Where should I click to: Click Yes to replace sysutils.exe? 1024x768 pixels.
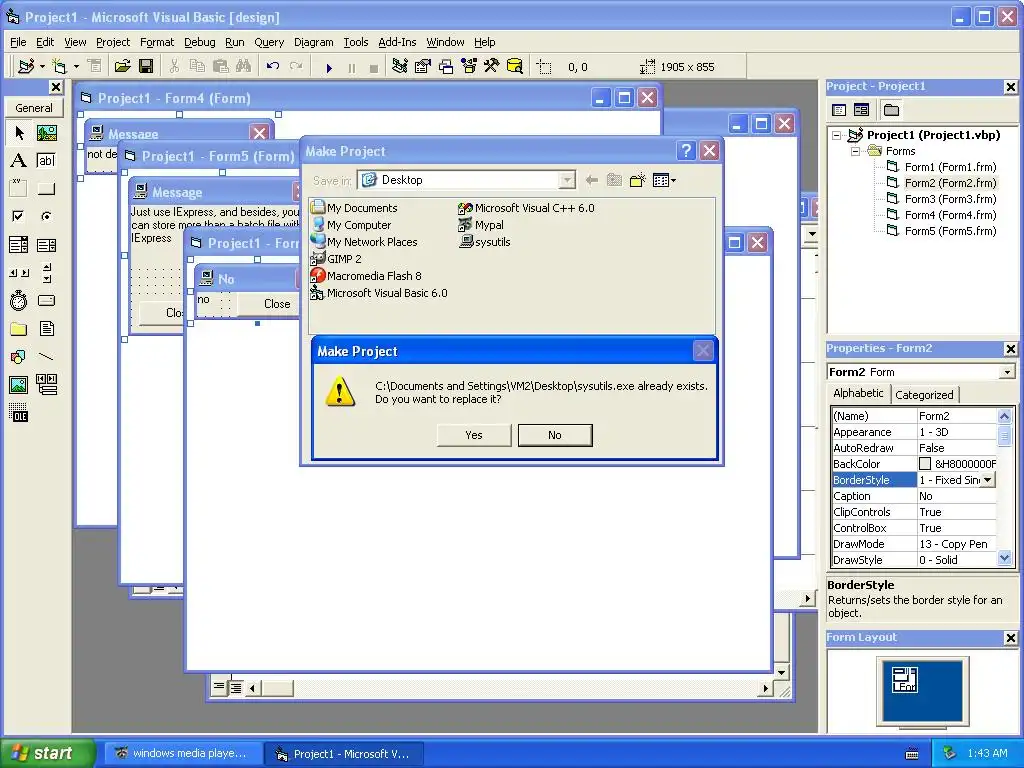(473, 435)
